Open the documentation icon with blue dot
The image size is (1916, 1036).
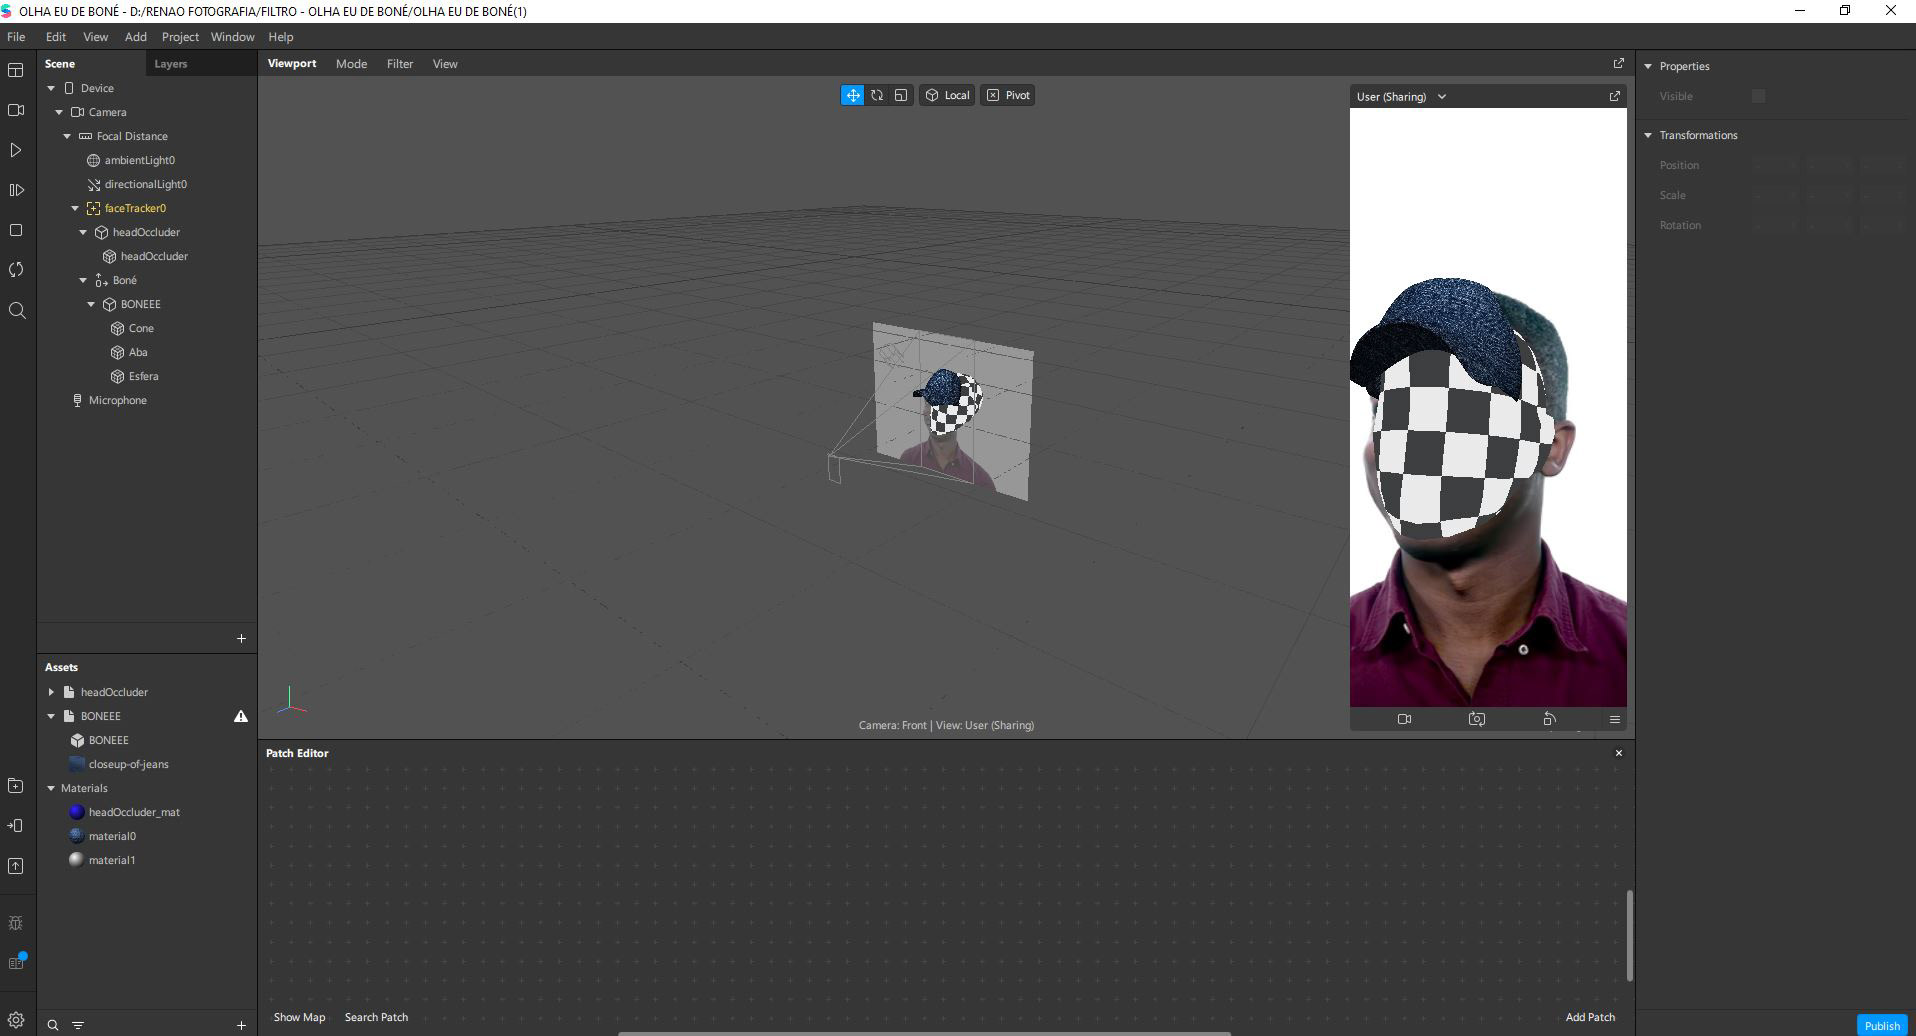[16, 962]
